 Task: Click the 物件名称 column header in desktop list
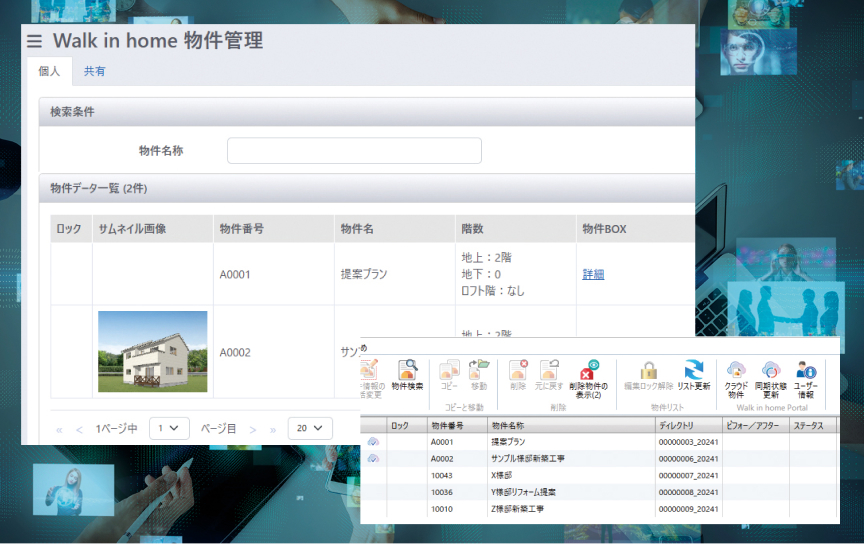[x=571, y=425]
